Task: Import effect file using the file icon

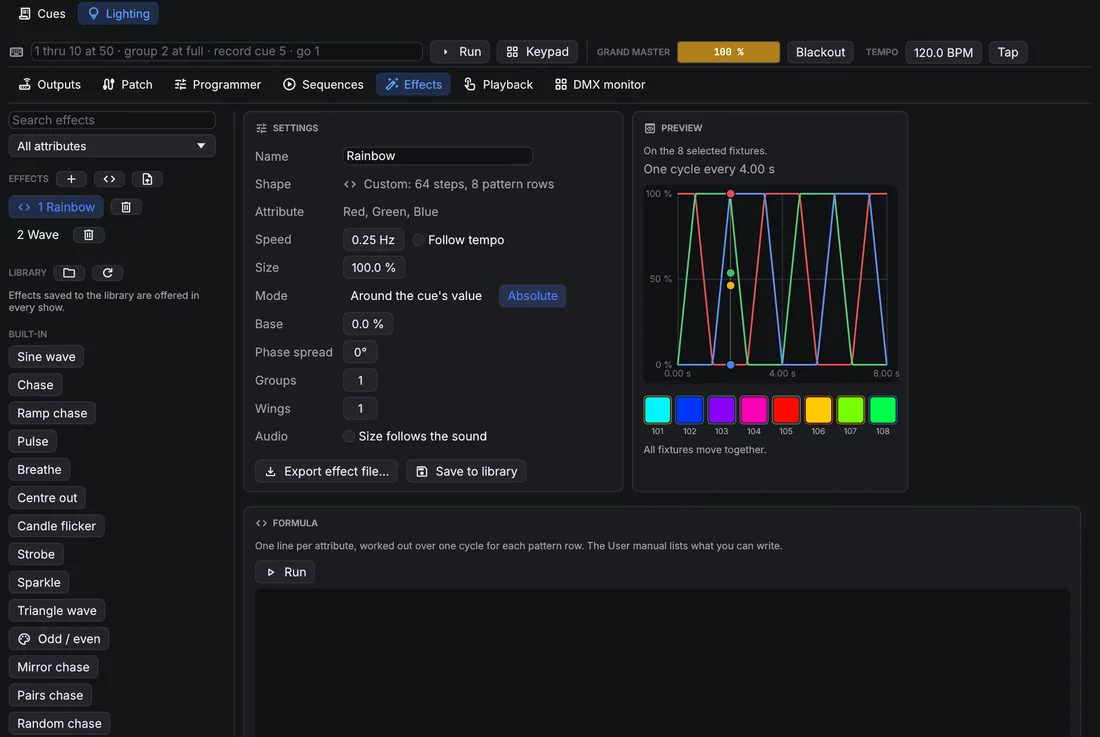Action: coord(147,179)
